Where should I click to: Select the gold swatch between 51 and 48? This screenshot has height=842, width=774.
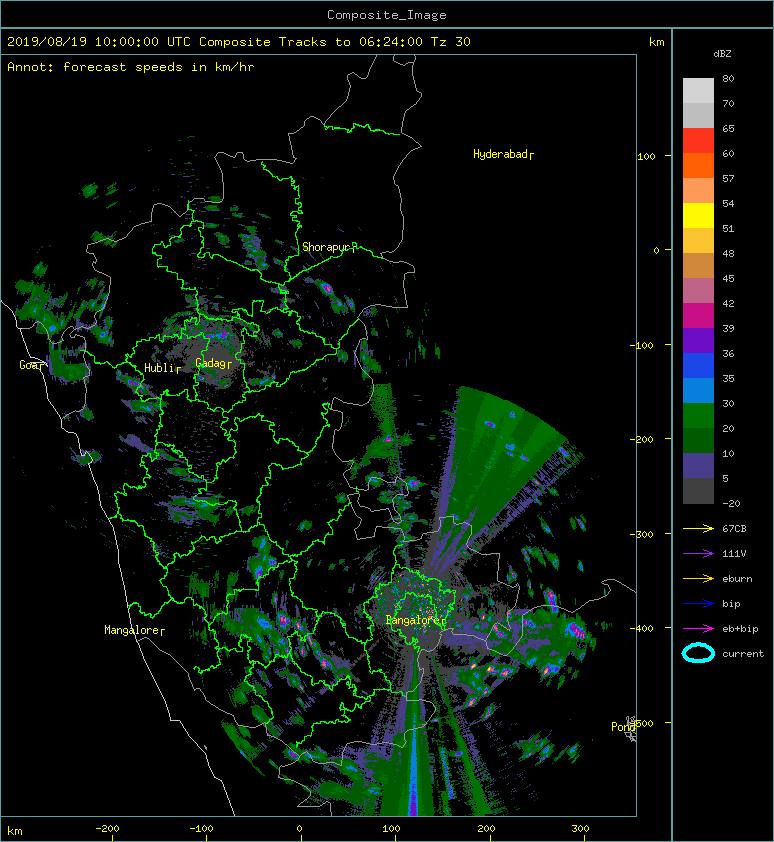[x=698, y=240]
